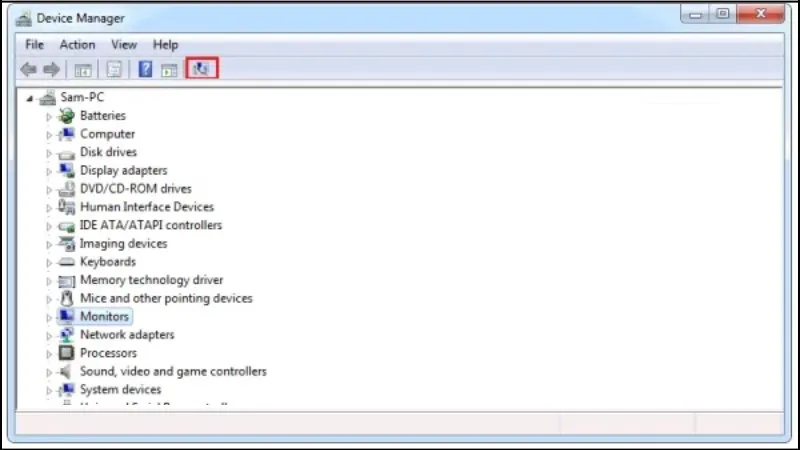Expand the Disk drives category
Screen dimensions: 800x450
[x=48, y=153]
